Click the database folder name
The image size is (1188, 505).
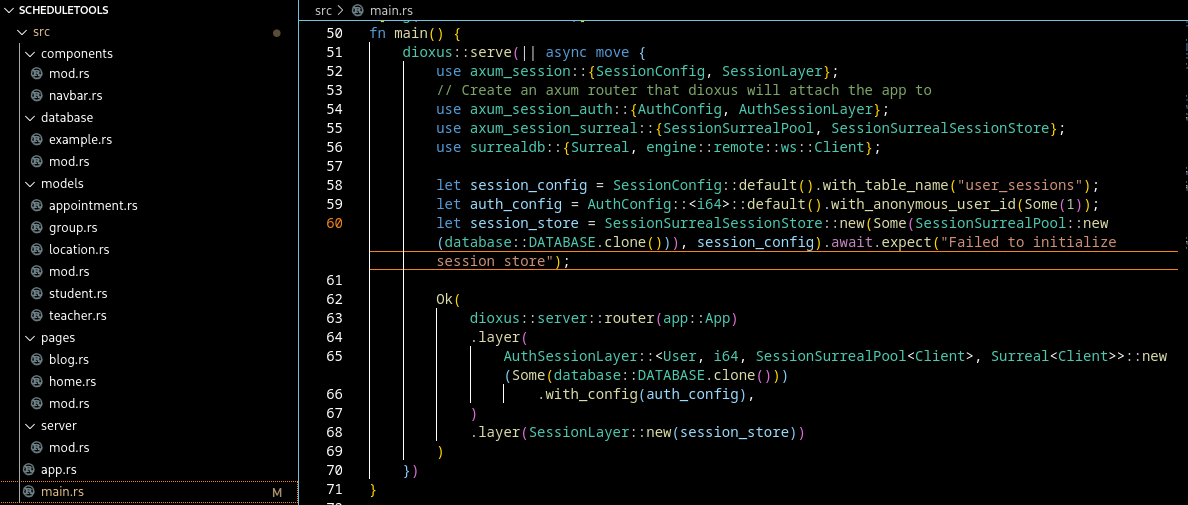click(67, 118)
